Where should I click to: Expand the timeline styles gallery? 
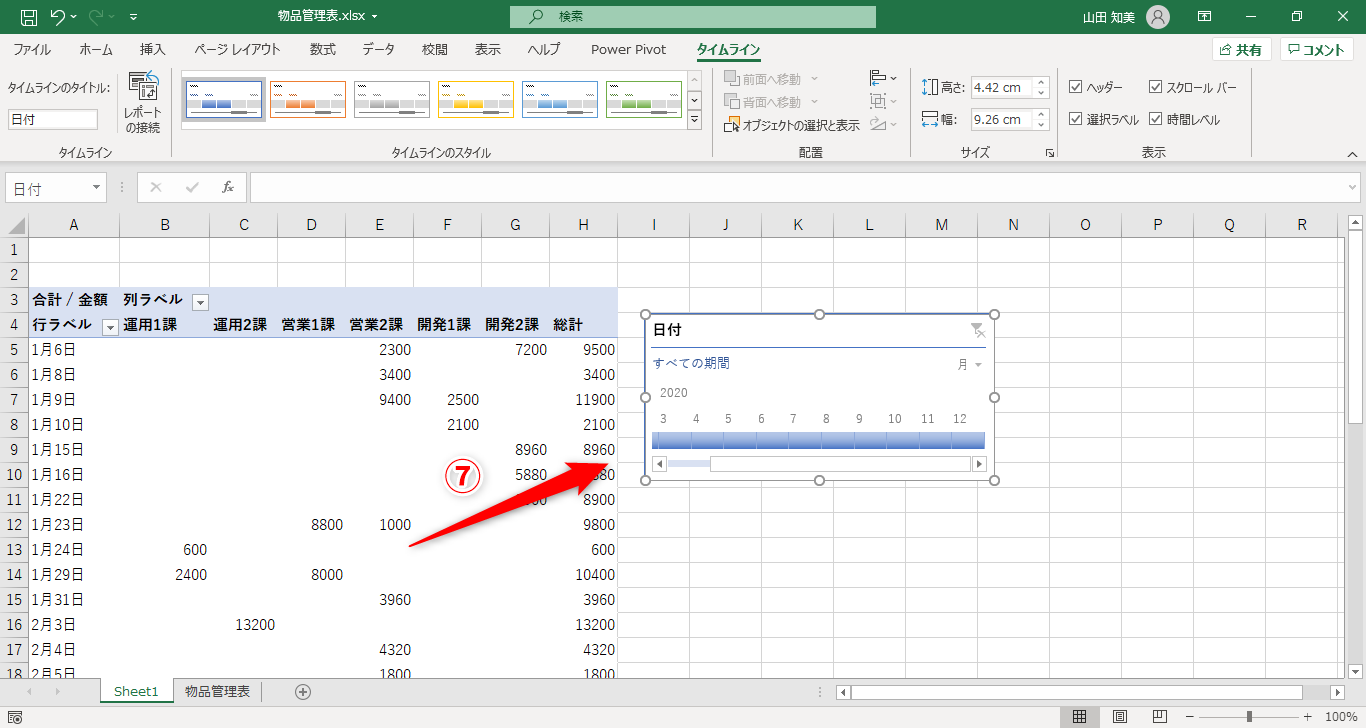pyautogui.click(x=695, y=120)
